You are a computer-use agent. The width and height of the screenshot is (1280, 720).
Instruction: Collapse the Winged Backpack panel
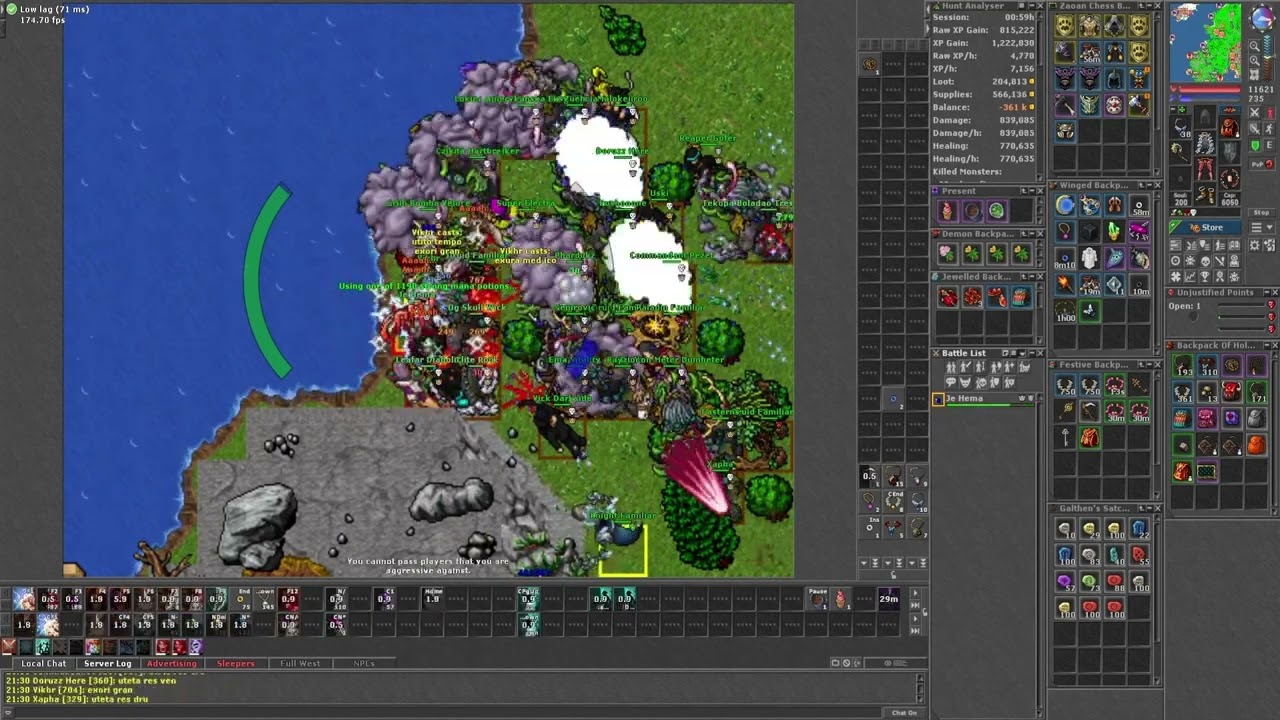pos(1150,185)
